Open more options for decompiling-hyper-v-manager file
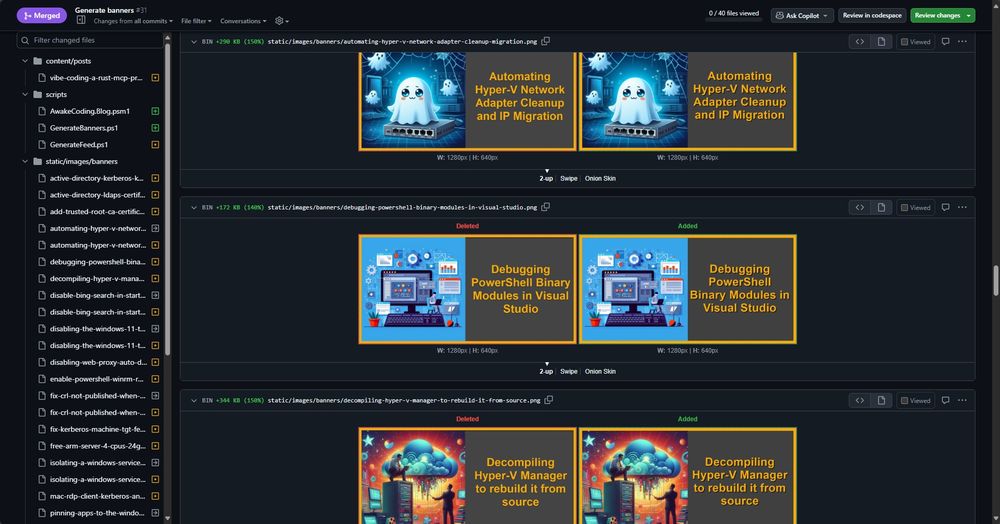 click(x=962, y=400)
